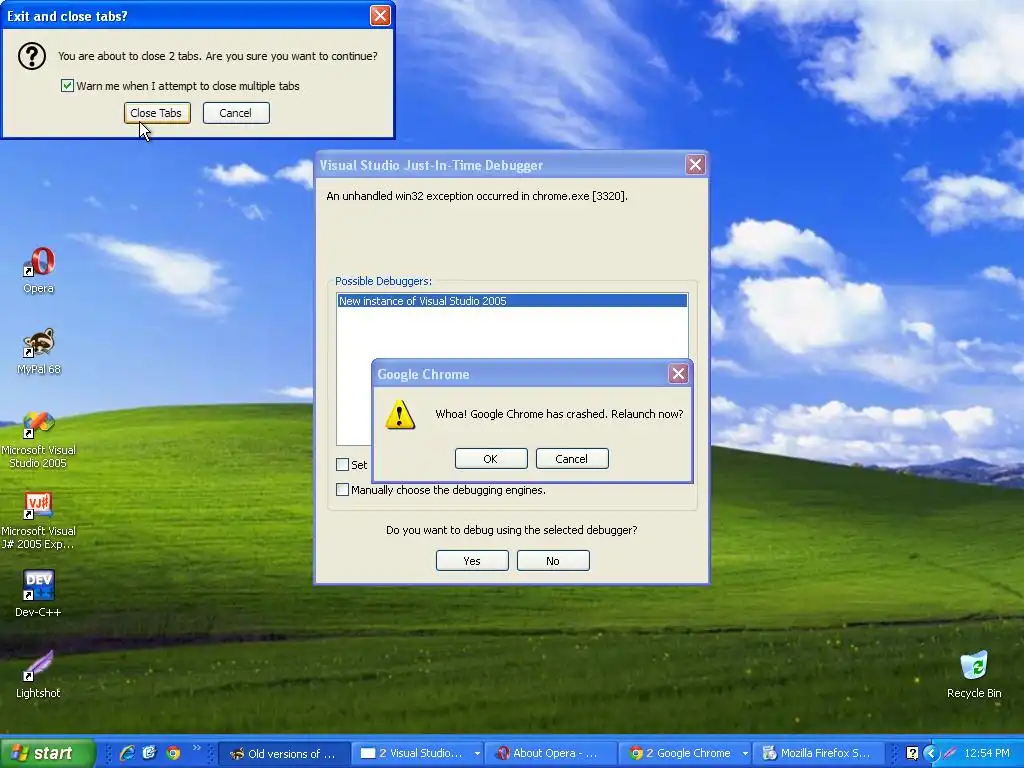Launch Google Chrome from Quick Launch
The height and width of the screenshot is (768, 1024).
[x=173, y=753]
